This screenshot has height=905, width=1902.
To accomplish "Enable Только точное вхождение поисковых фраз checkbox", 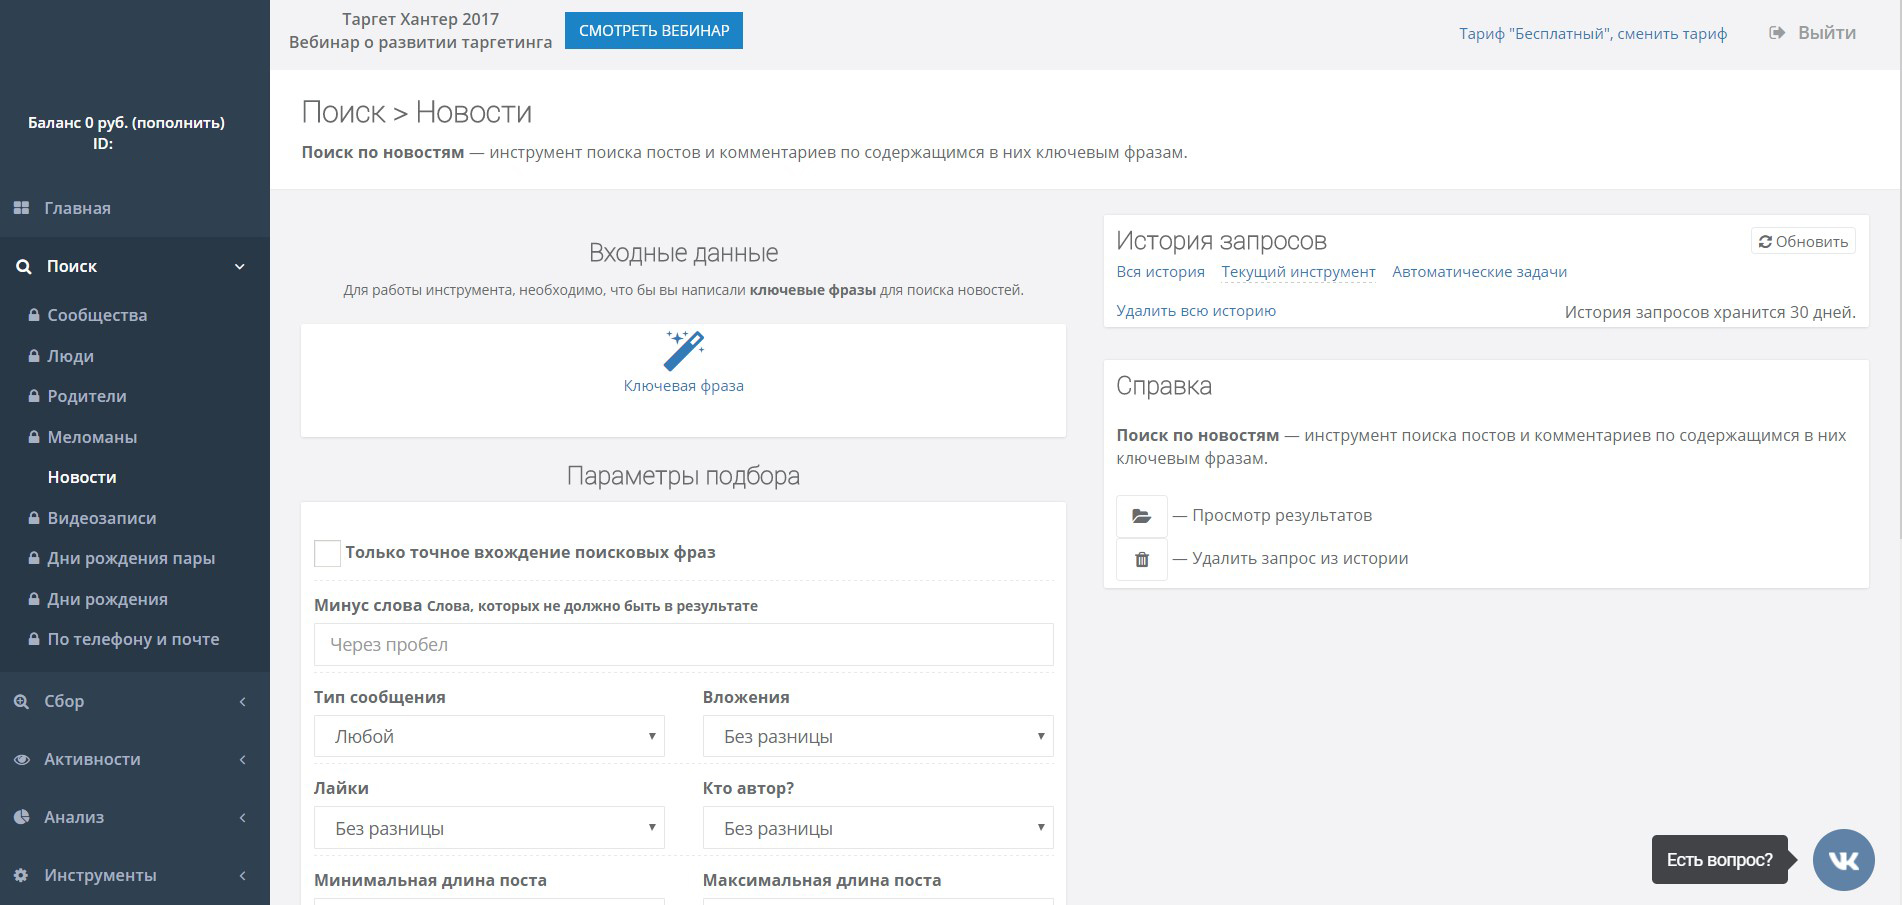I will (x=327, y=553).
